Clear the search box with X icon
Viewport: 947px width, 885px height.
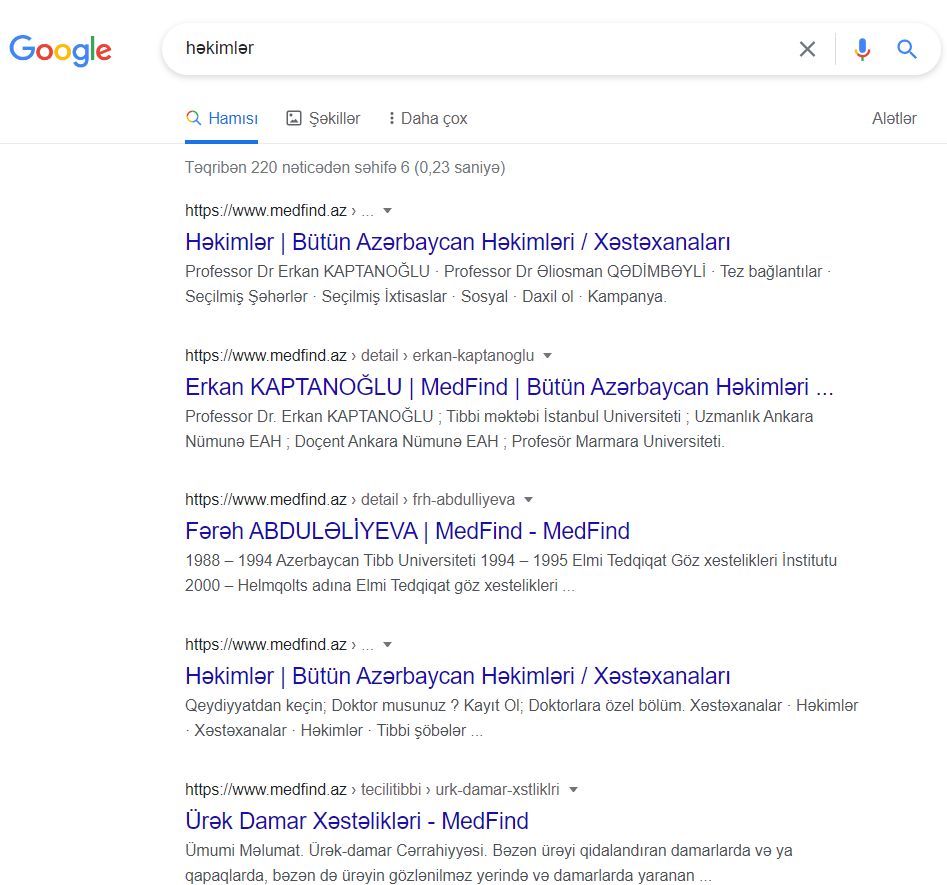[x=807, y=49]
